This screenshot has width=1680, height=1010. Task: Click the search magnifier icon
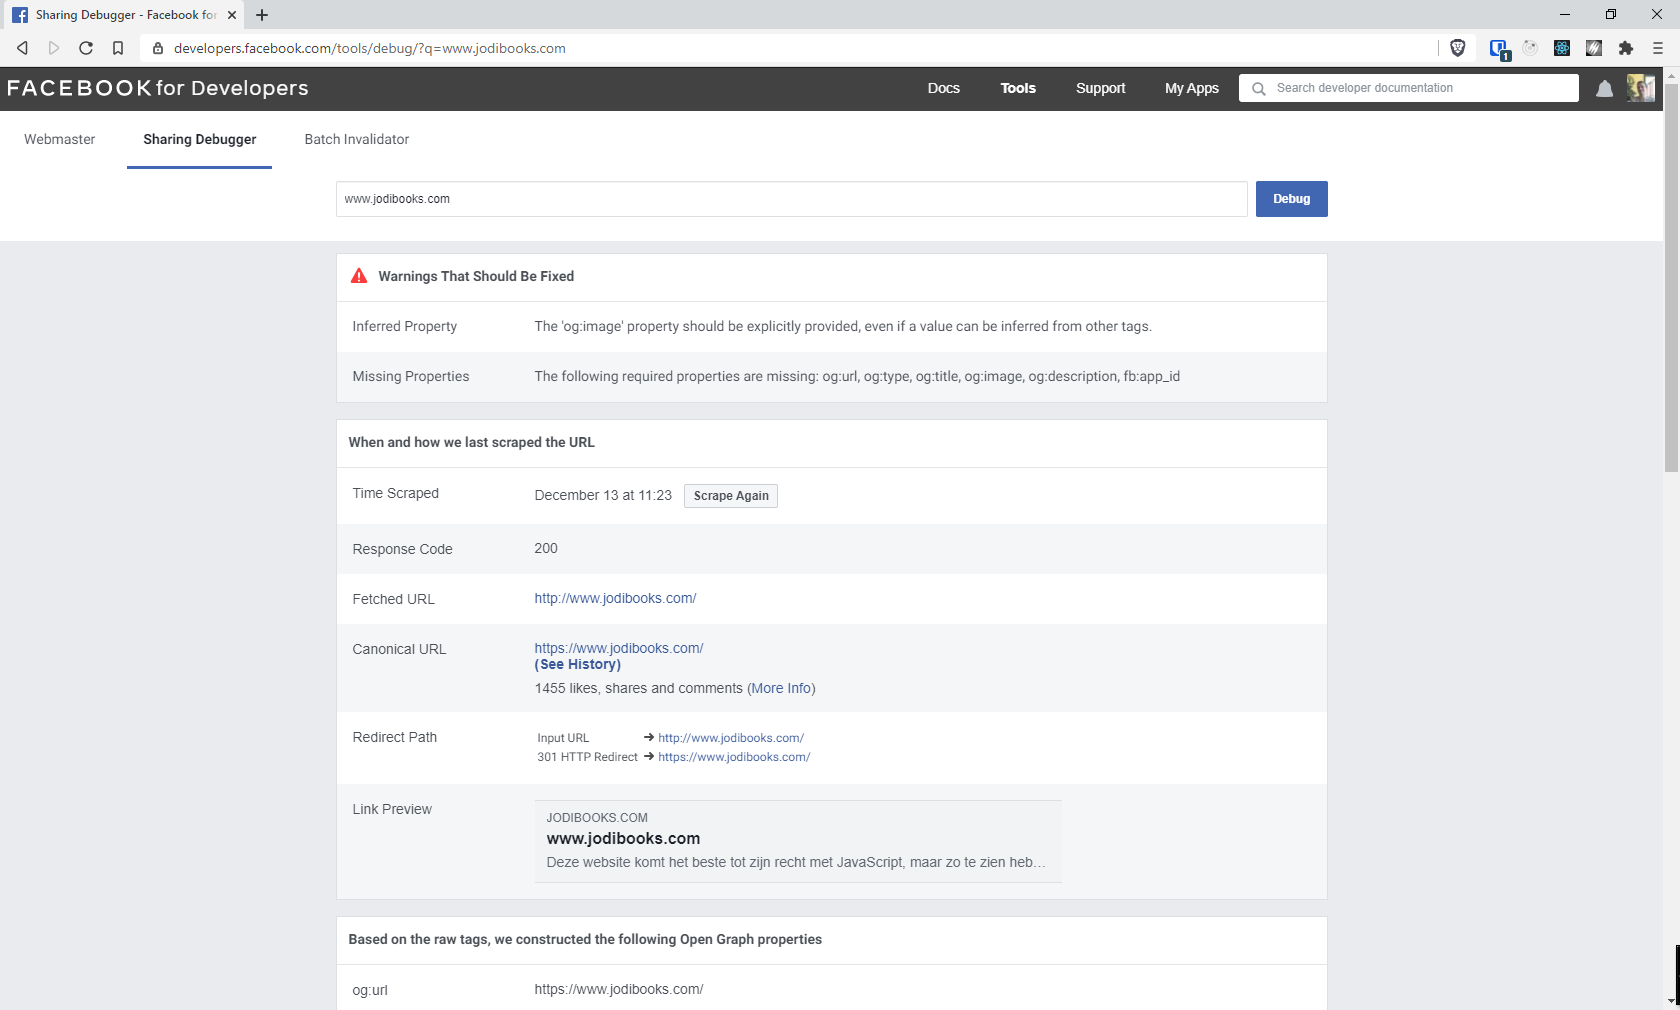(1259, 89)
